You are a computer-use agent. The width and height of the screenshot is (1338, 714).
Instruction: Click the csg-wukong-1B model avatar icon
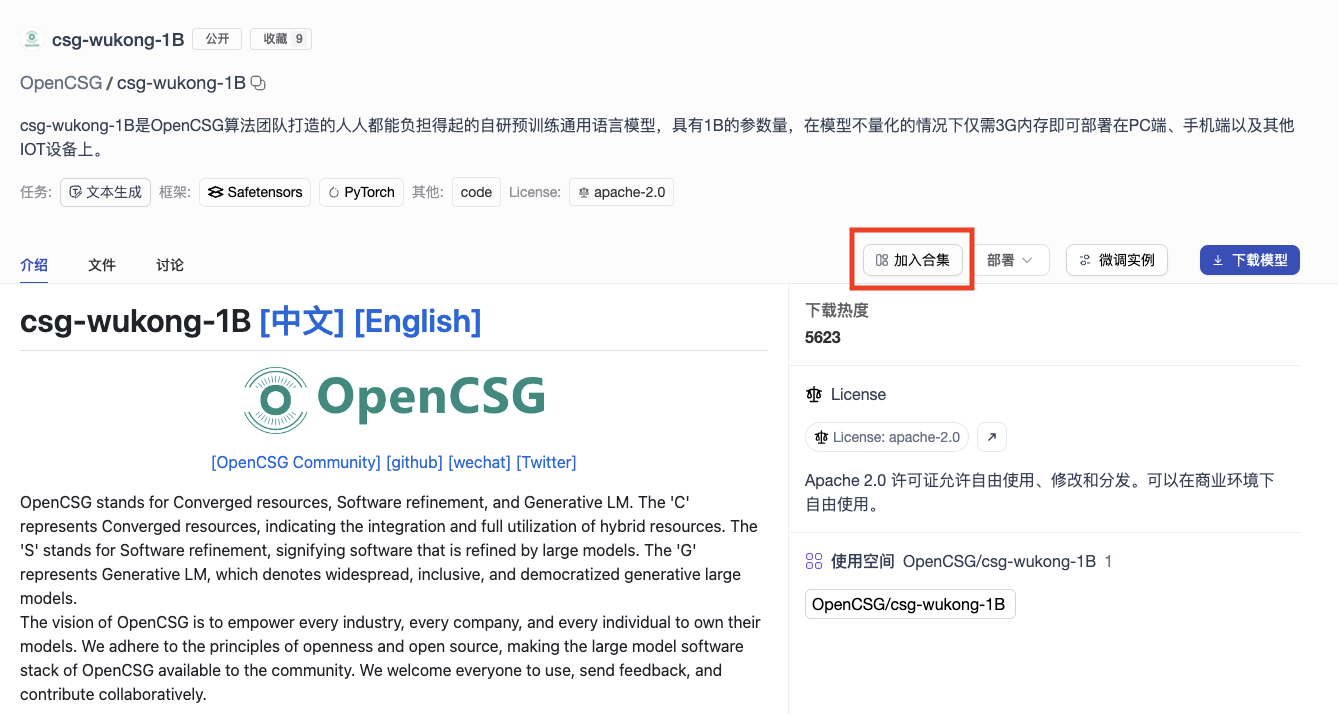click(x=32, y=40)
